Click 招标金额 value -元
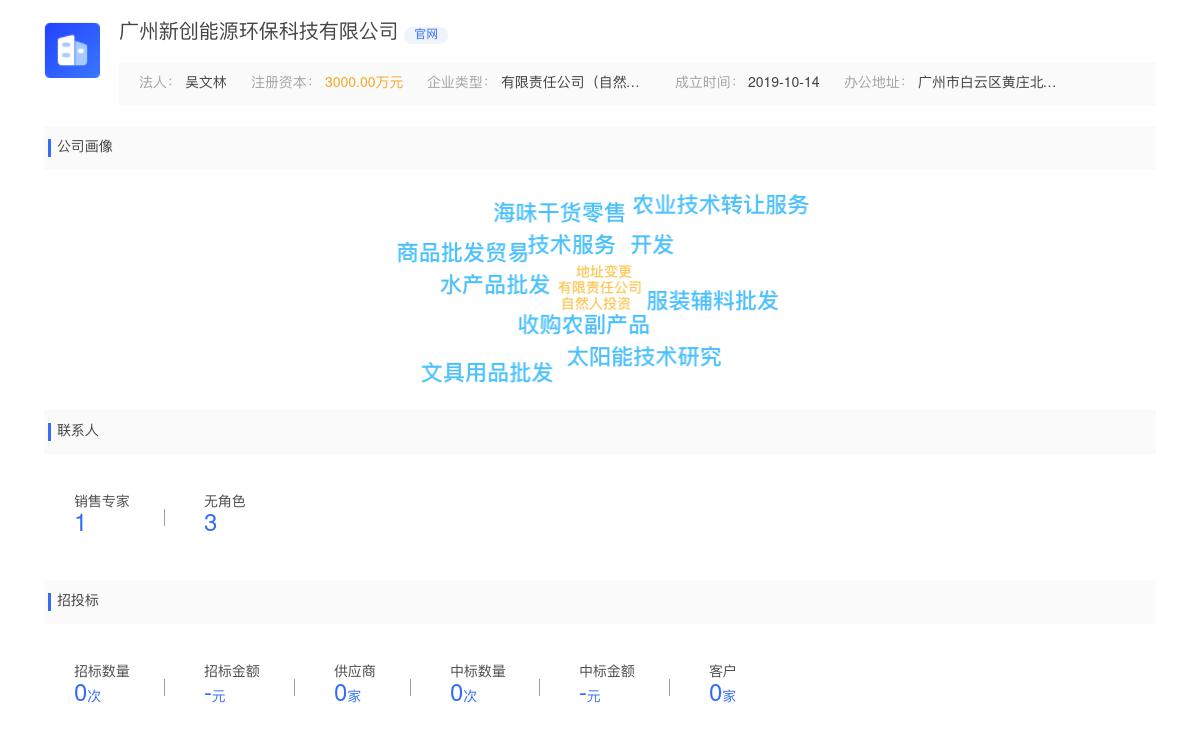This screenshot has width=1200, height=752. 215,694
